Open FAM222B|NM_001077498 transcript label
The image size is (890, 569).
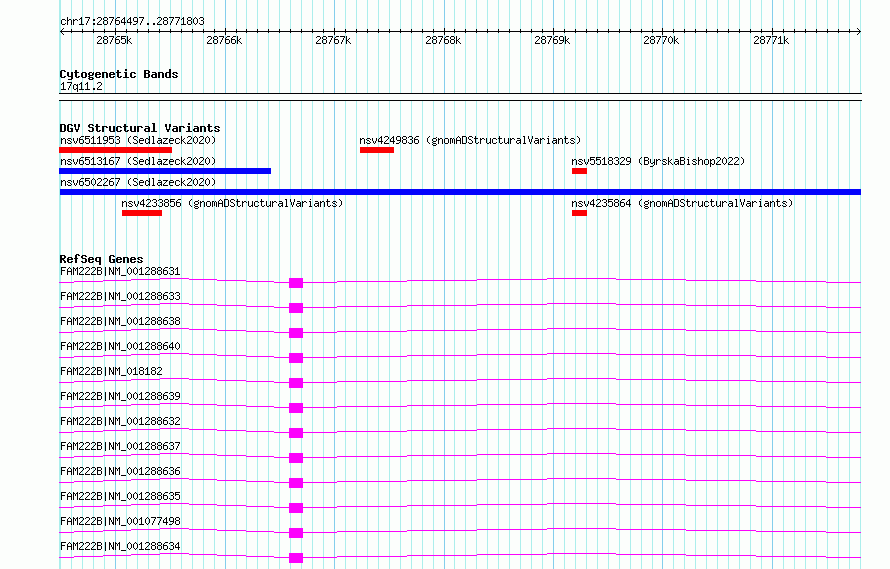(x=120, y=521)
